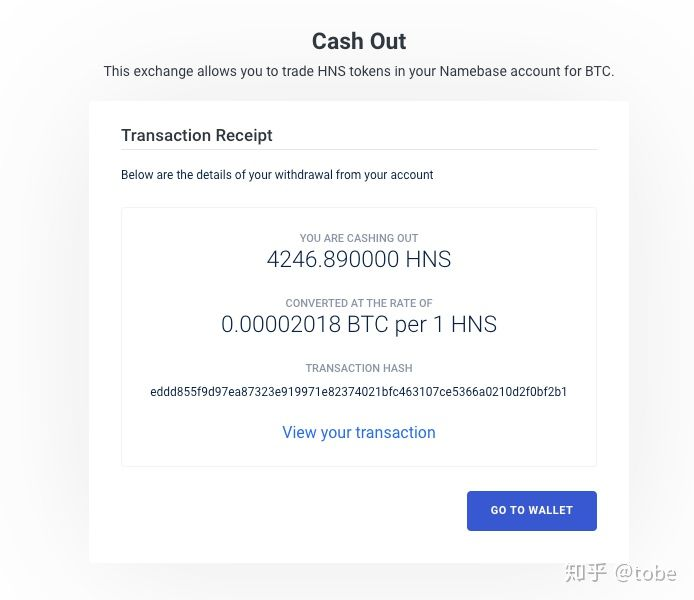Click the exchange description text under Cash Out
694x600 pixels.
[x=358, y=72]
